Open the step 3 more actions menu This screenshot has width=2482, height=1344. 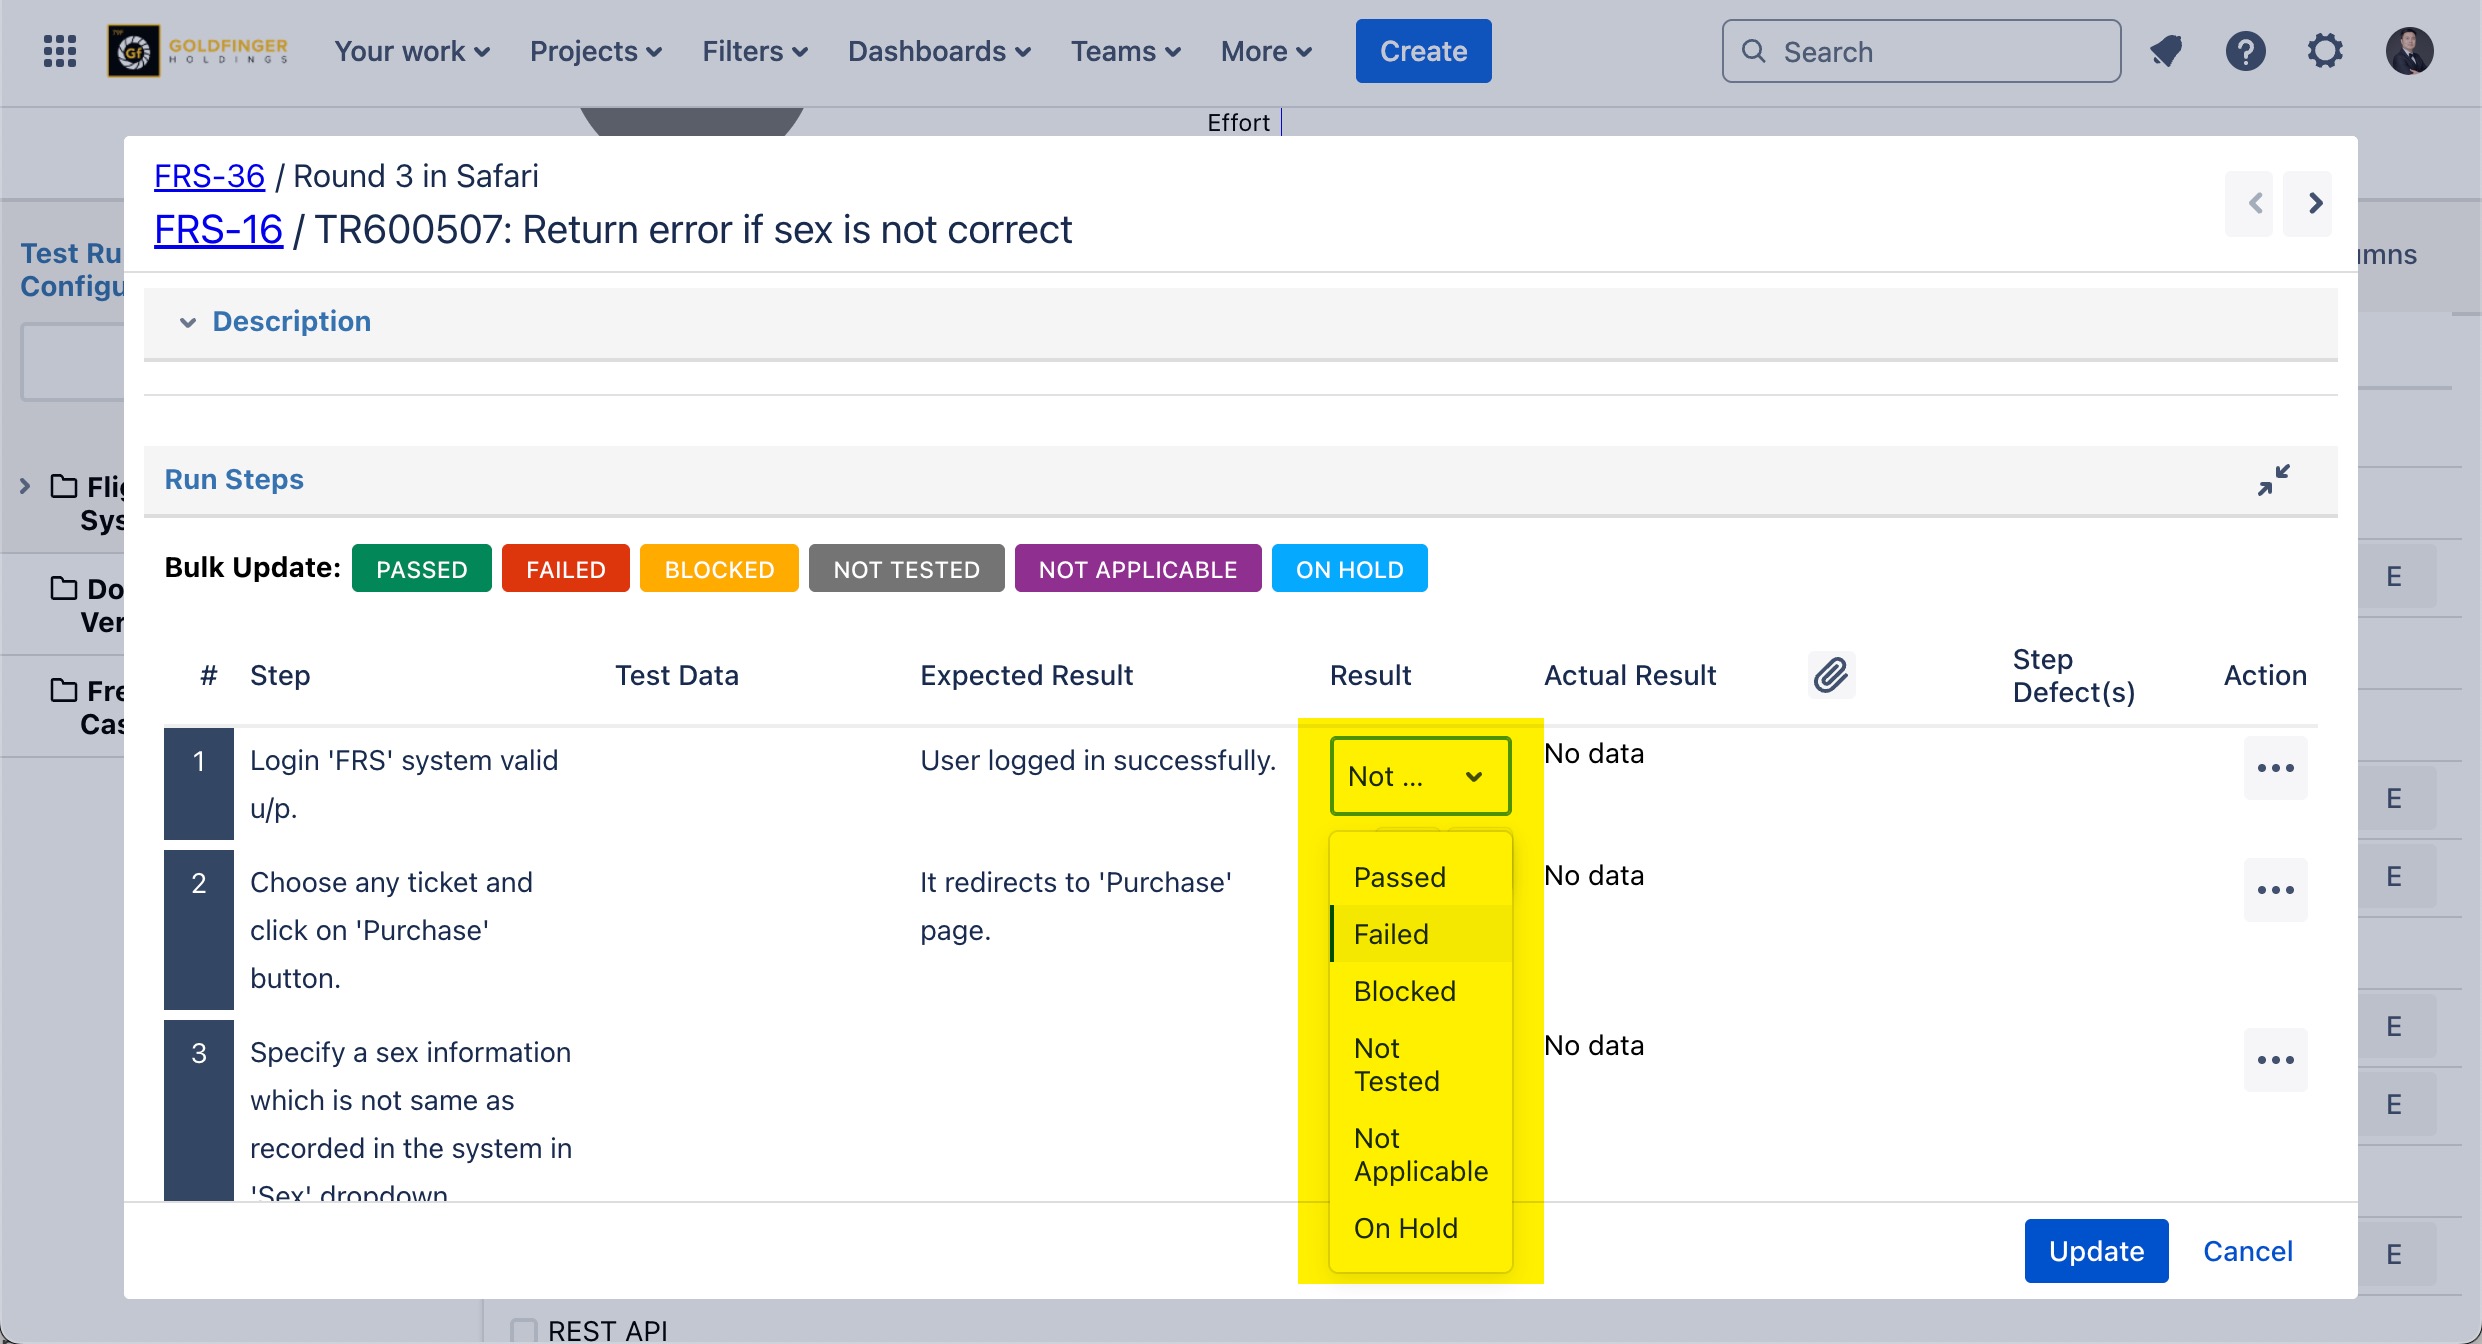click(2275, 1060)
